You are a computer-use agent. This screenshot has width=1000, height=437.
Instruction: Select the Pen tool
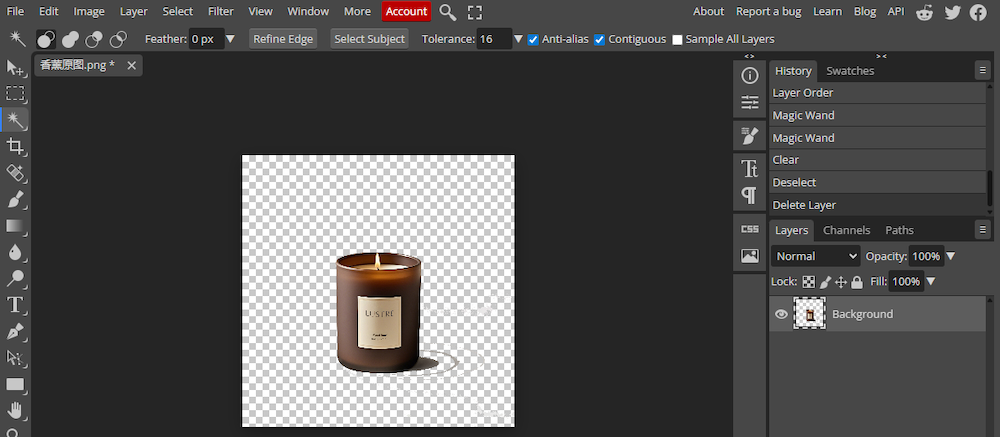tap(15, 331)
